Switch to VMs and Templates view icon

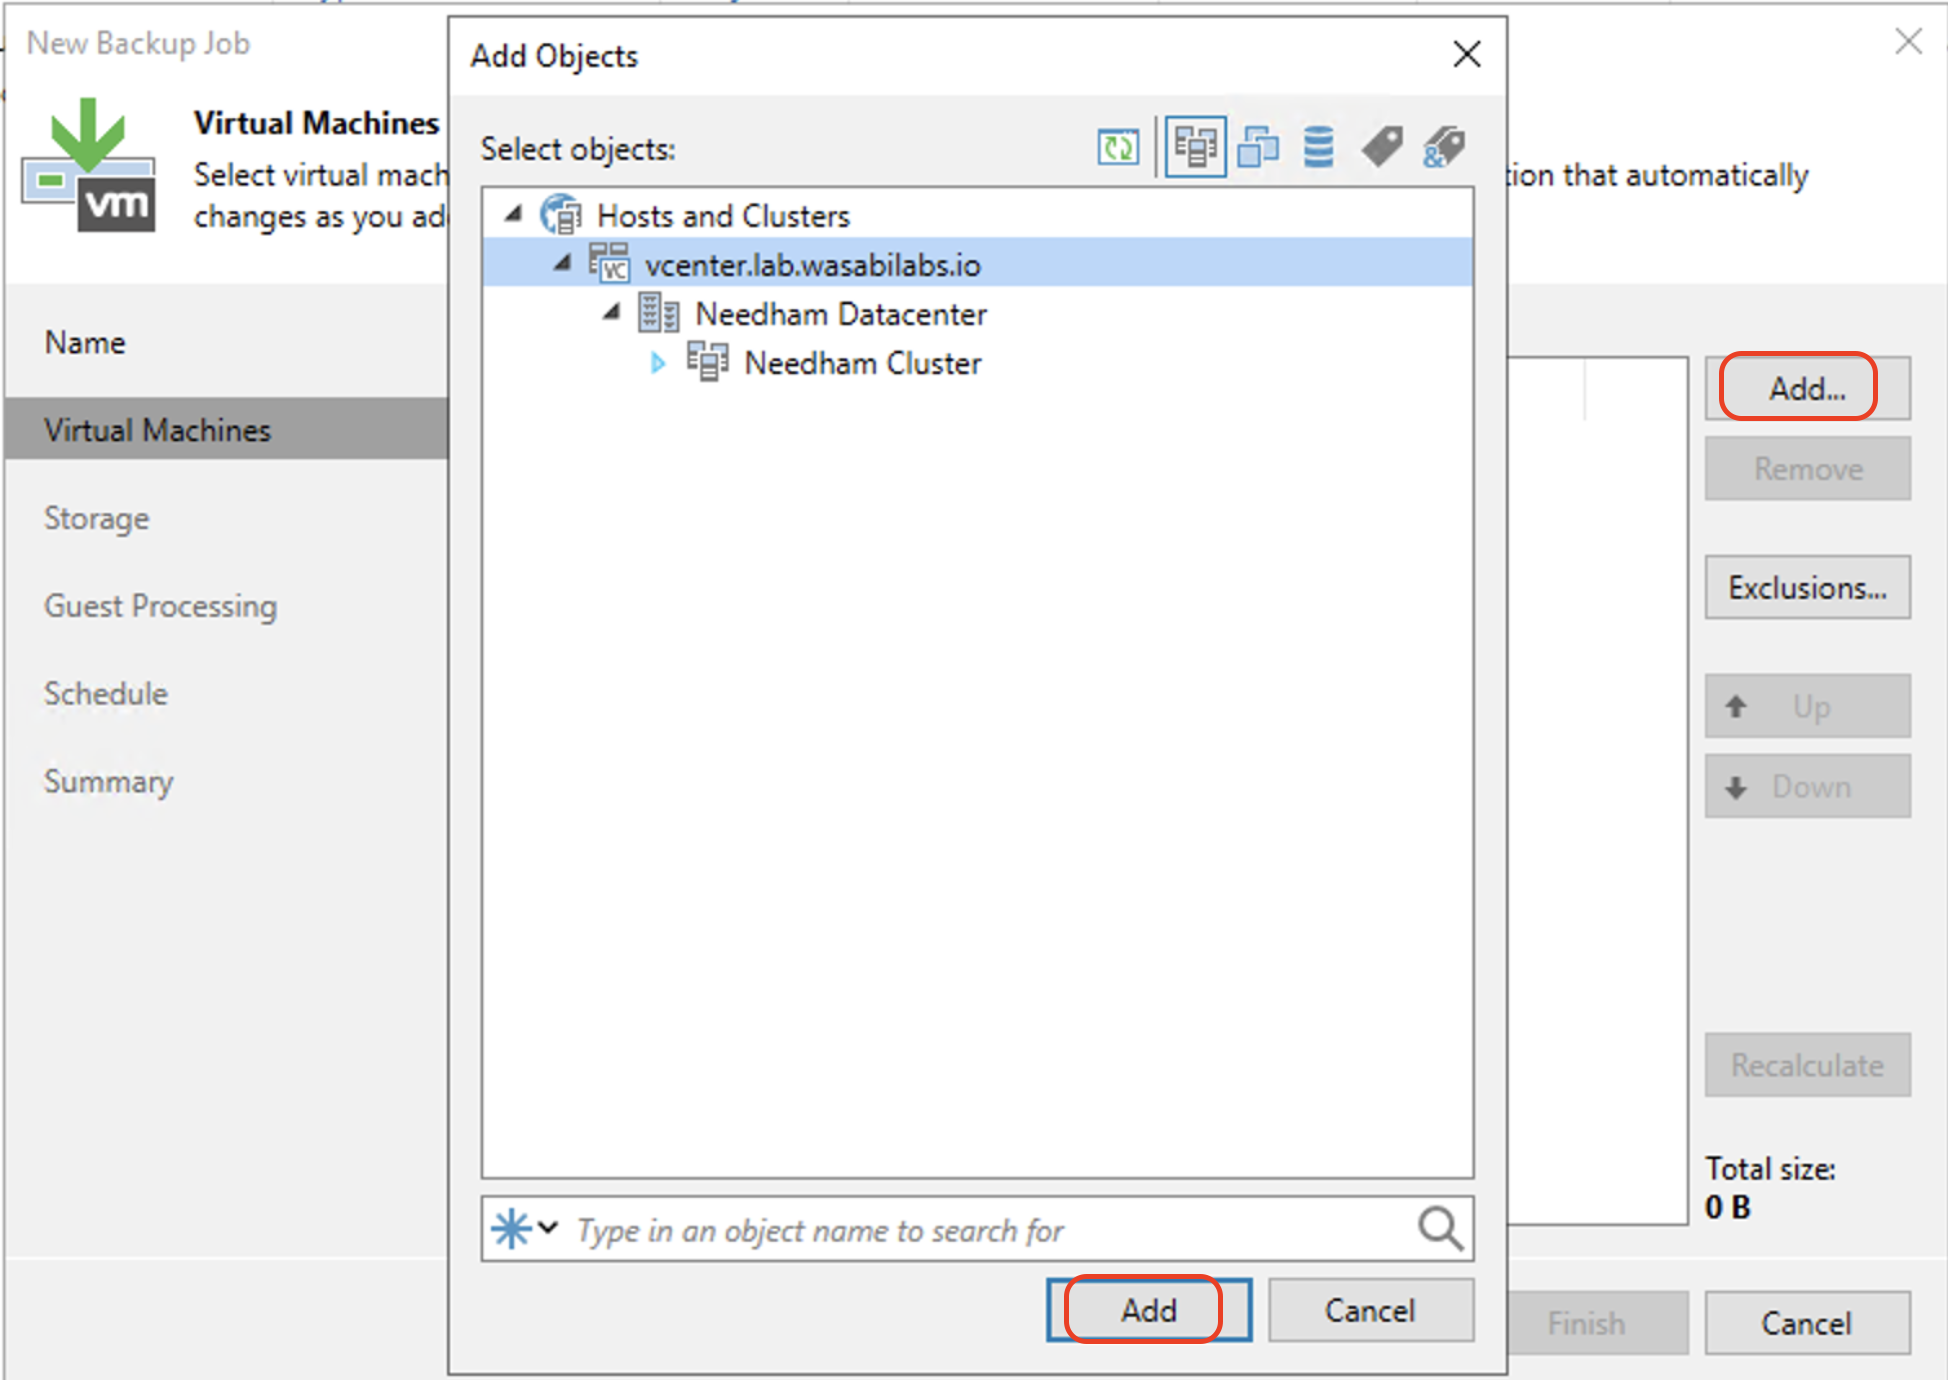(x=1258, y=148)
